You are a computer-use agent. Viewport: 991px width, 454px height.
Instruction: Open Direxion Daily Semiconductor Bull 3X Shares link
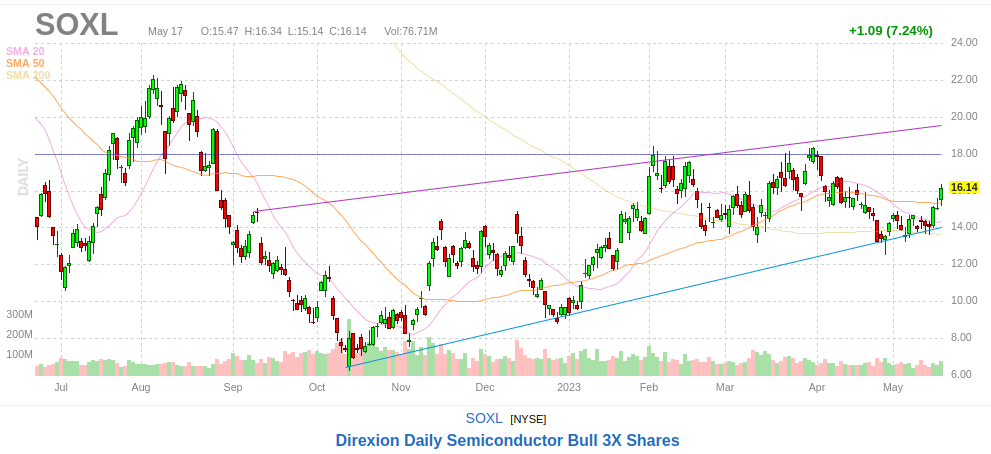pos(508,440)
